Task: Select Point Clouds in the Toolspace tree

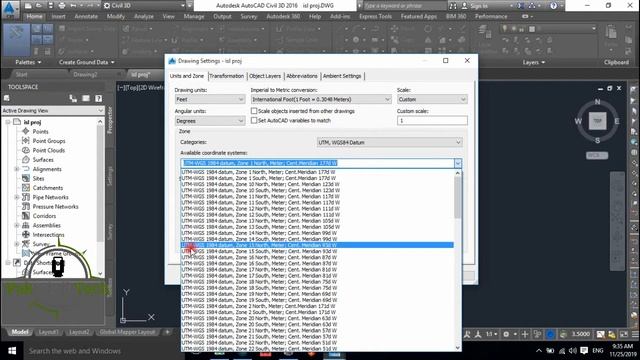Action: (49, 150)
